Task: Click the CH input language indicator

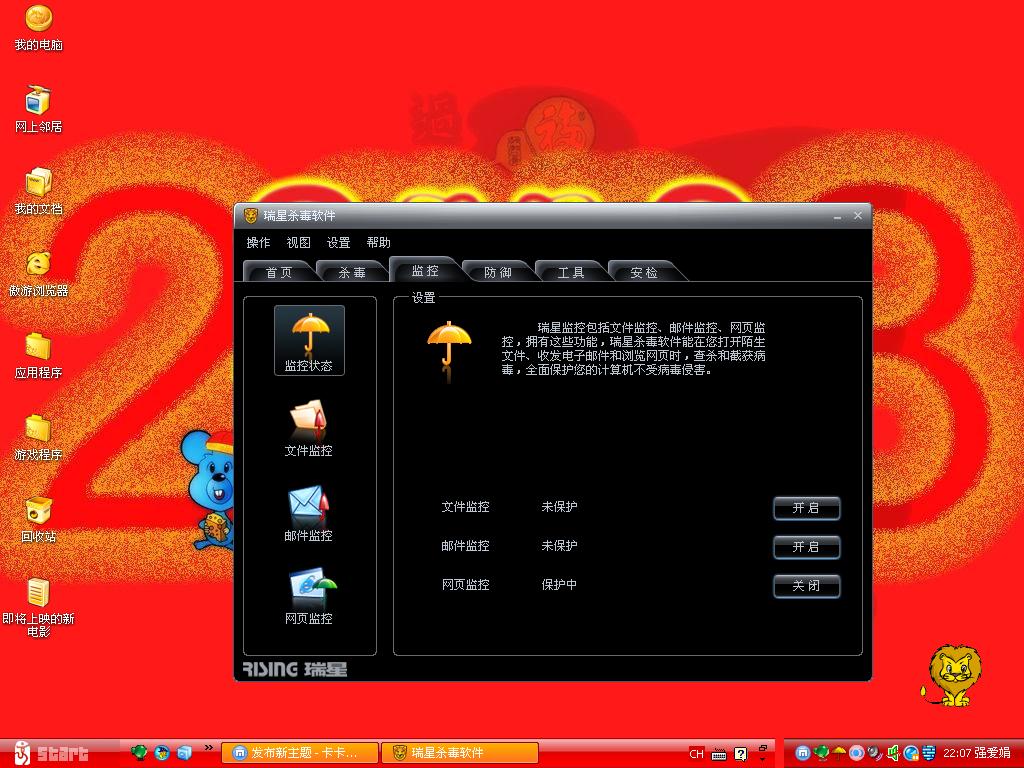Action: point(697,754)
